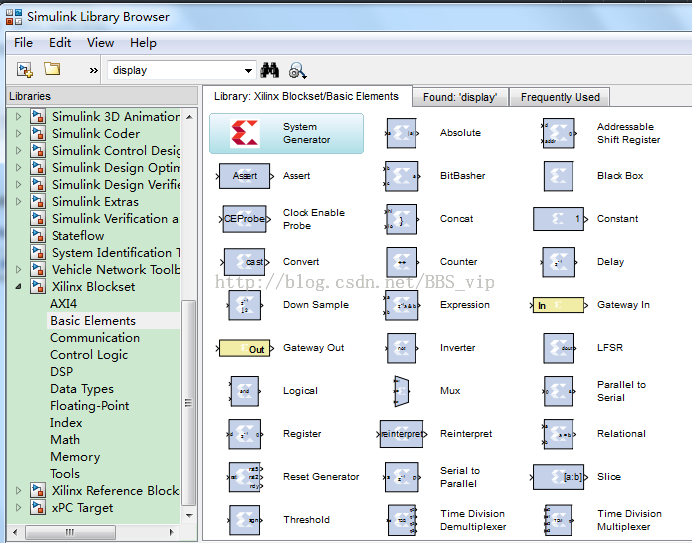Image resolution: width=692 pixels, height=543 pixels.
Task: Open the Edit menu
Action: [60, 43]
